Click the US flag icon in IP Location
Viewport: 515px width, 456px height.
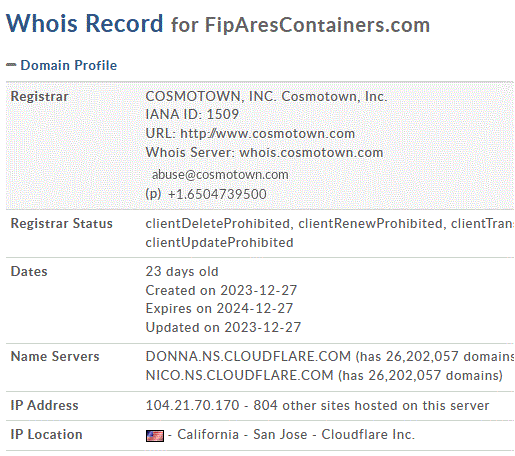pyautogui.click(x=155, y=436)
